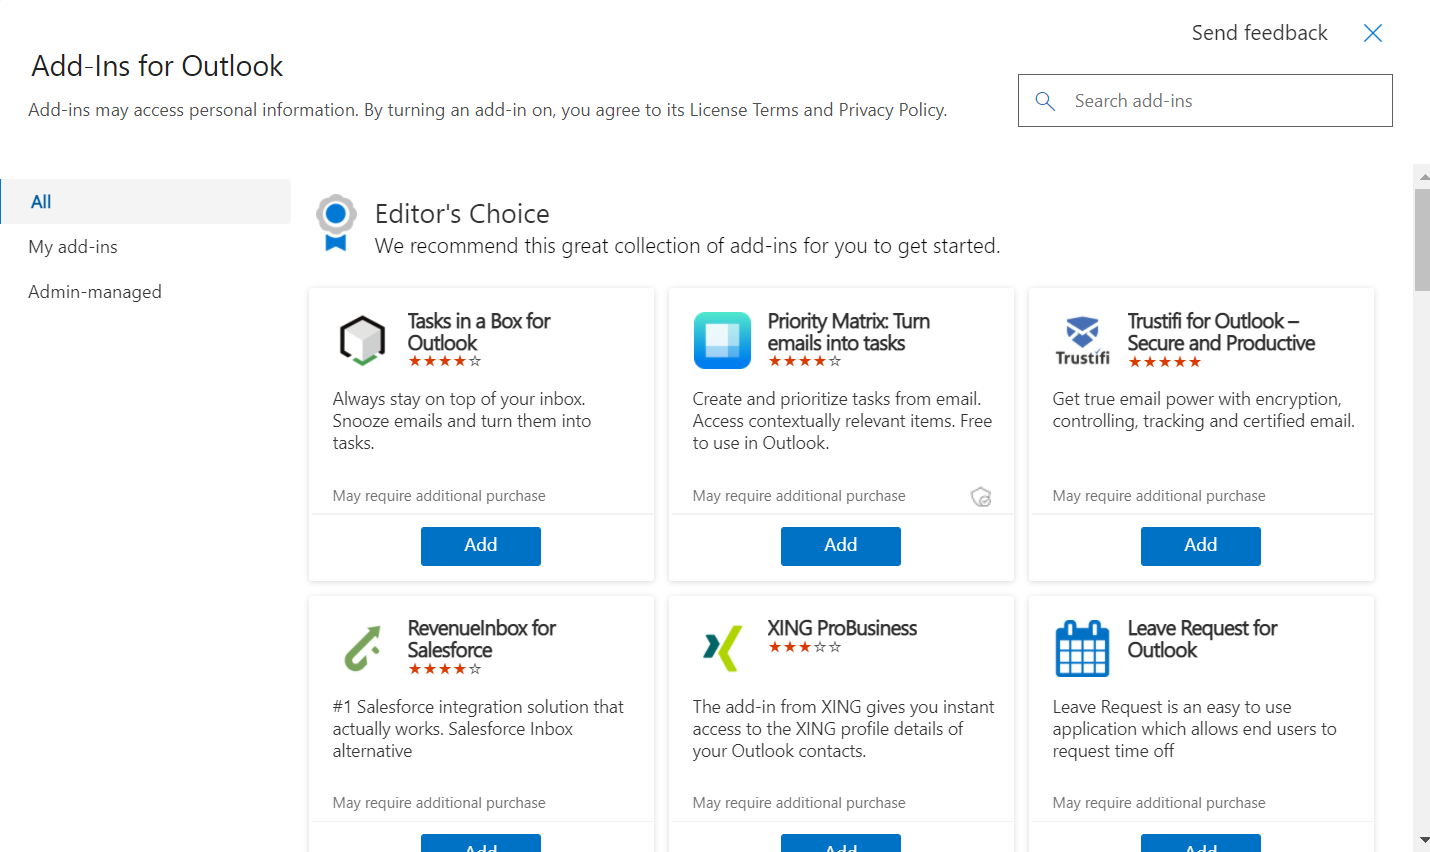Click the Leave Request calendar icon
This screenshot has width=1430, height=852.
[x=1081, y=647]
